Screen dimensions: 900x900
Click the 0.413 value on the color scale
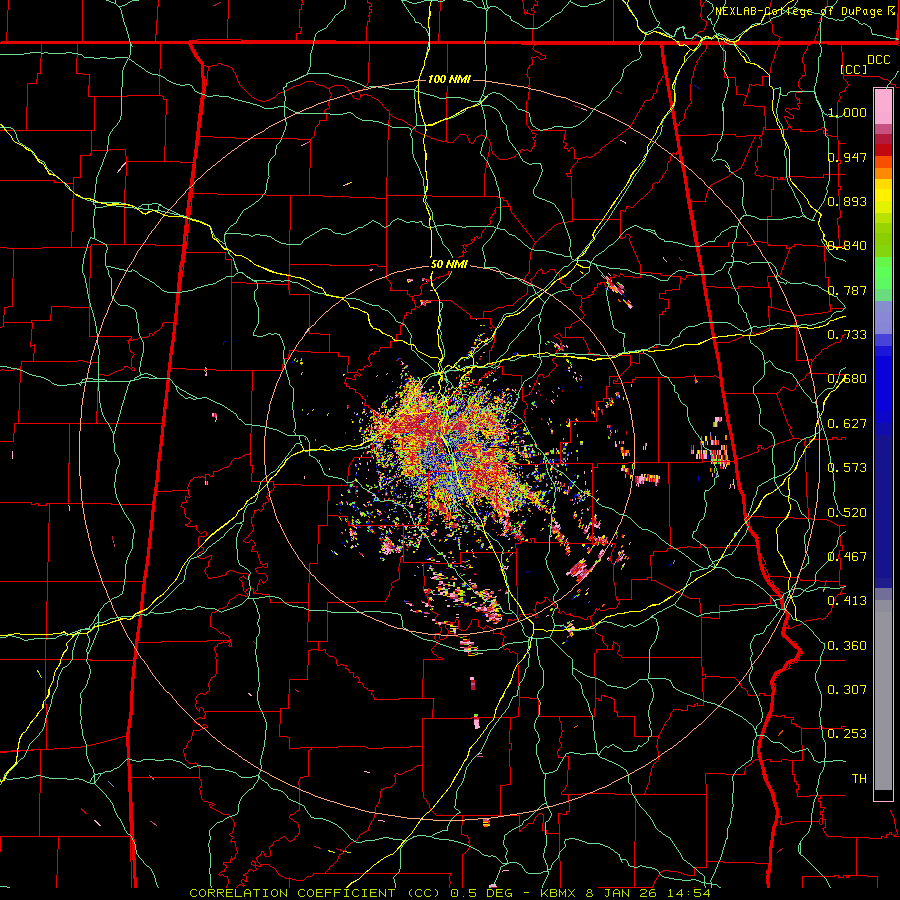[847, 601]
